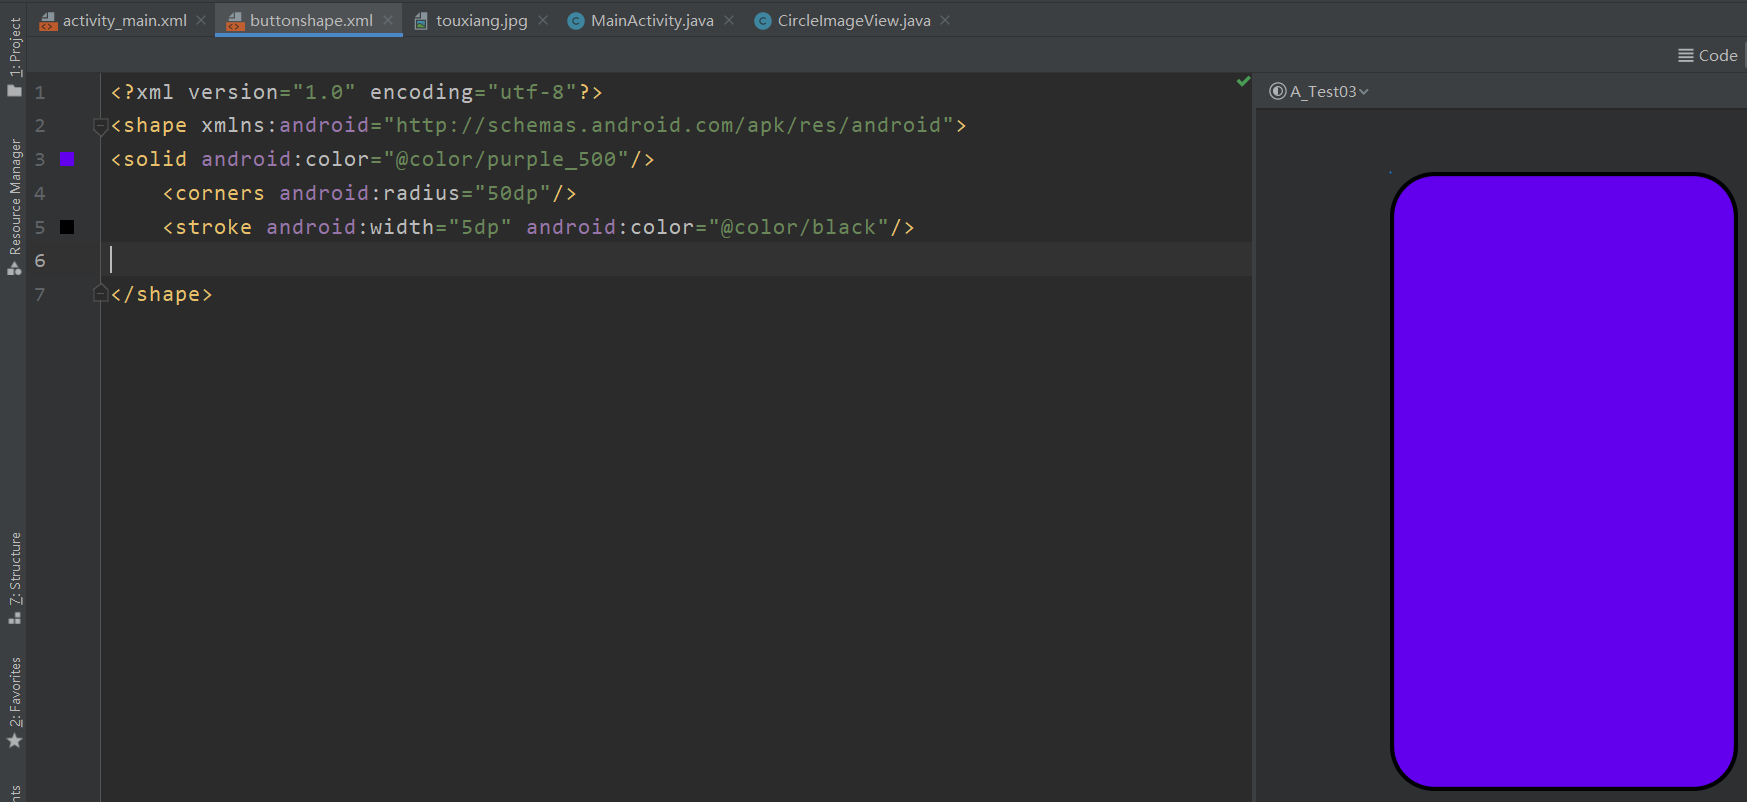Open the black gutter color swatch
Viewport: 1747px width, 802px height.
pyautogui.click(x=67, y=227)
